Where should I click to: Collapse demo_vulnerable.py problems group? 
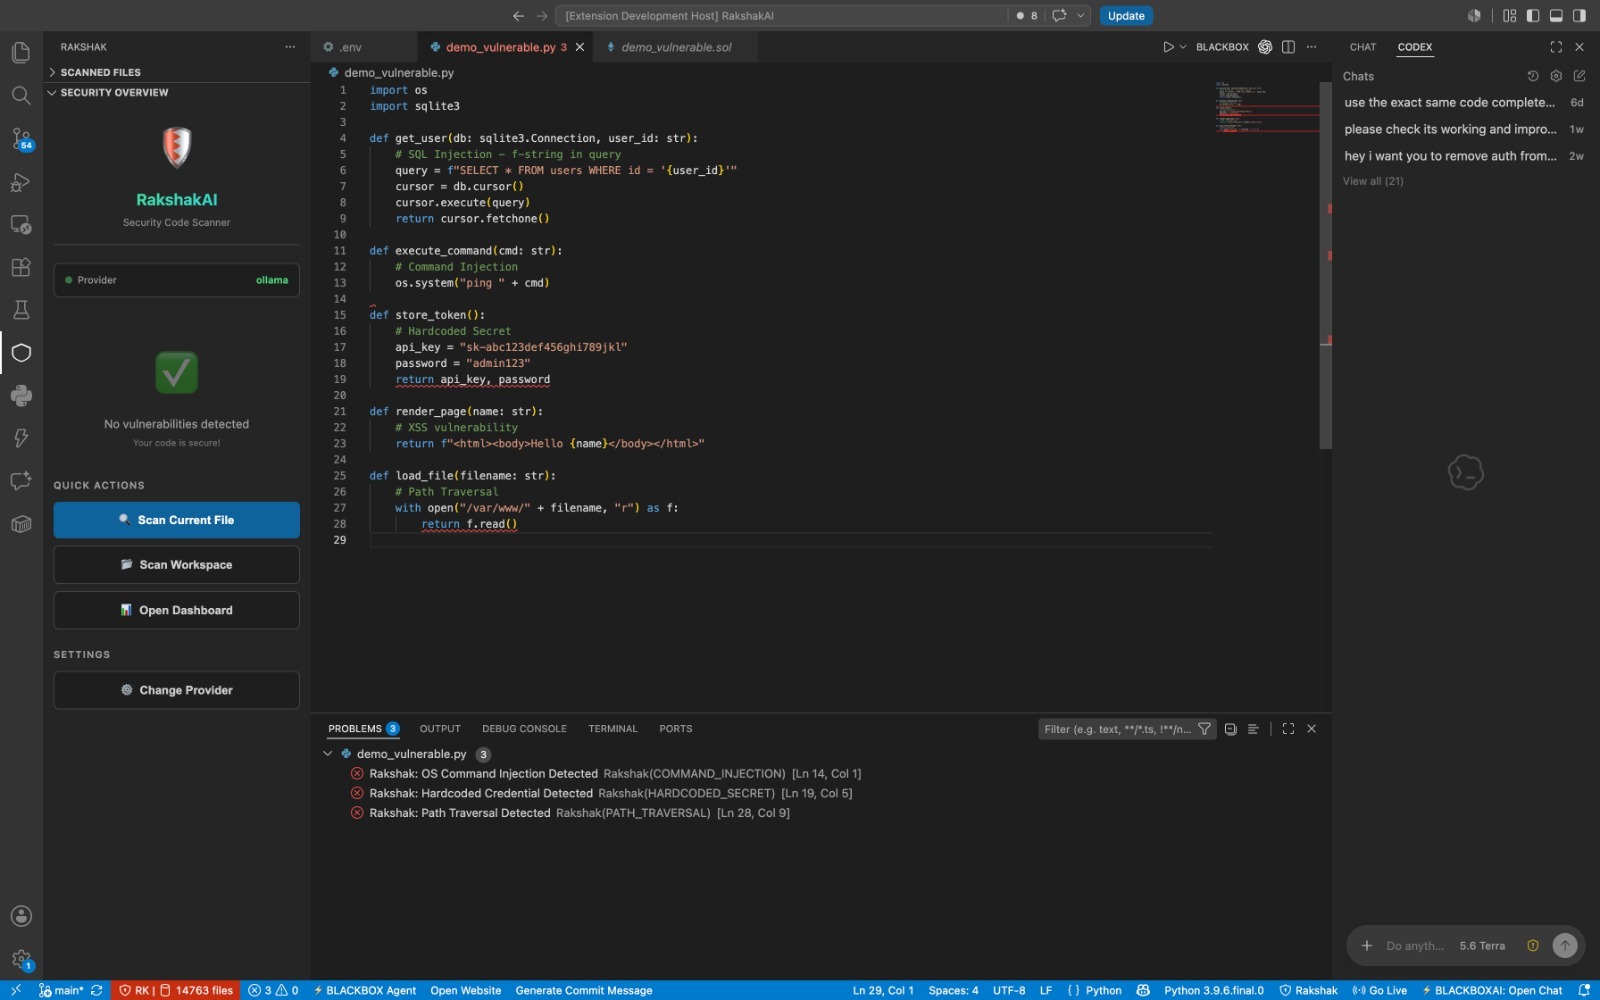[328, 754]
